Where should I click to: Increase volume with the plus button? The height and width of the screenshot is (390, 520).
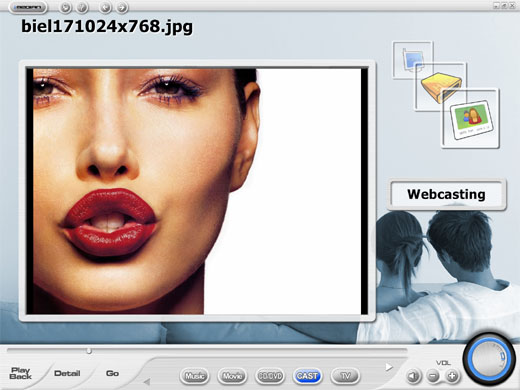click(452, 377)
